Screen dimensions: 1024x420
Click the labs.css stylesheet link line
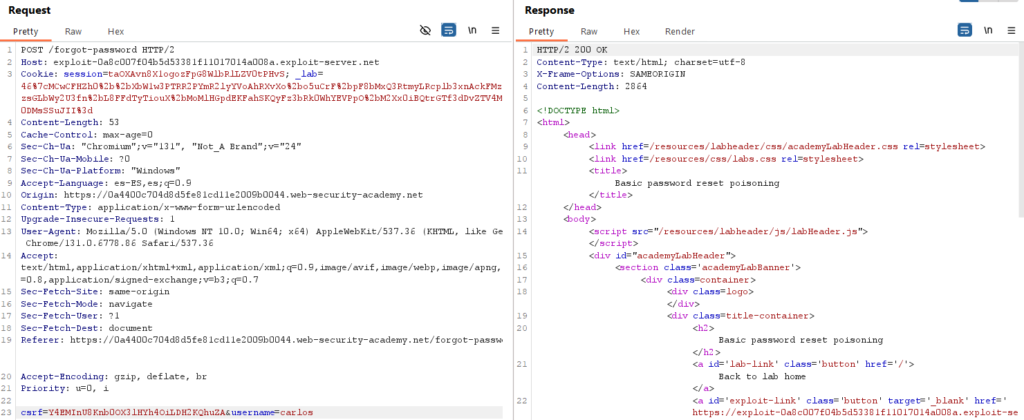(726, 159)
